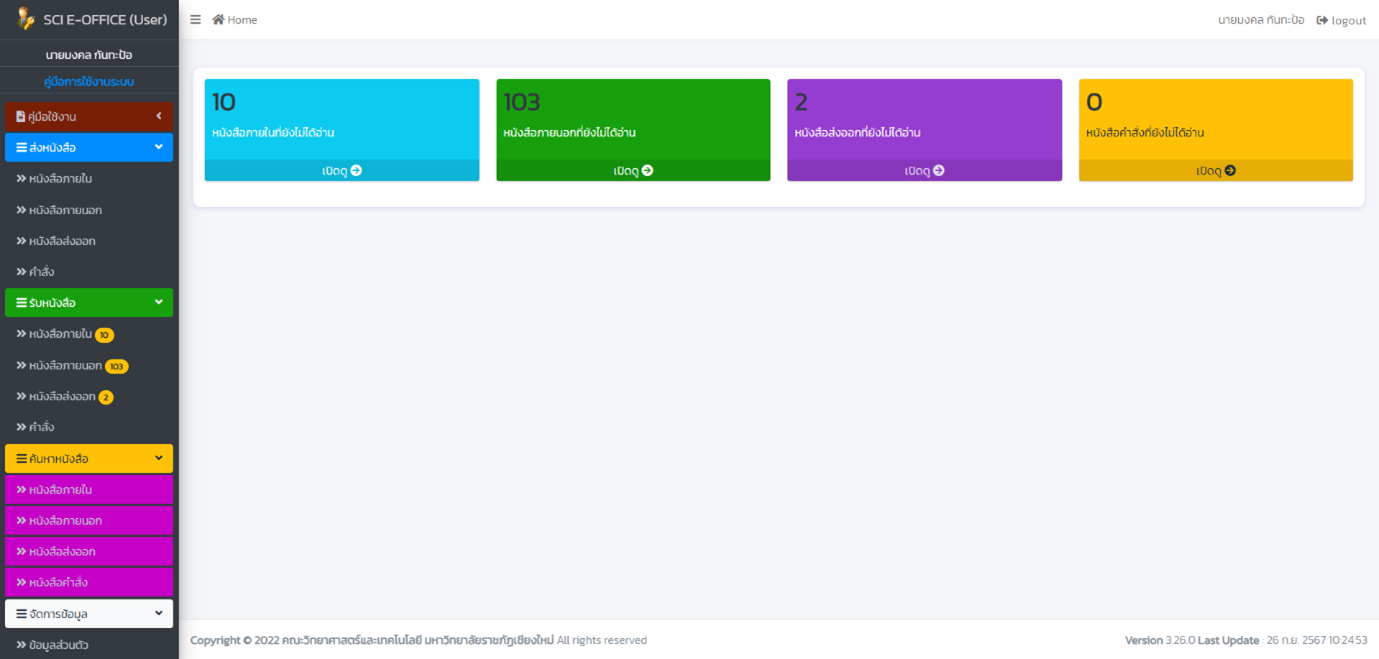Click the yellow 103 badge in sidebar
Image resolution: width=1379 pixels, height=659 pixels.
pos(116,366)
